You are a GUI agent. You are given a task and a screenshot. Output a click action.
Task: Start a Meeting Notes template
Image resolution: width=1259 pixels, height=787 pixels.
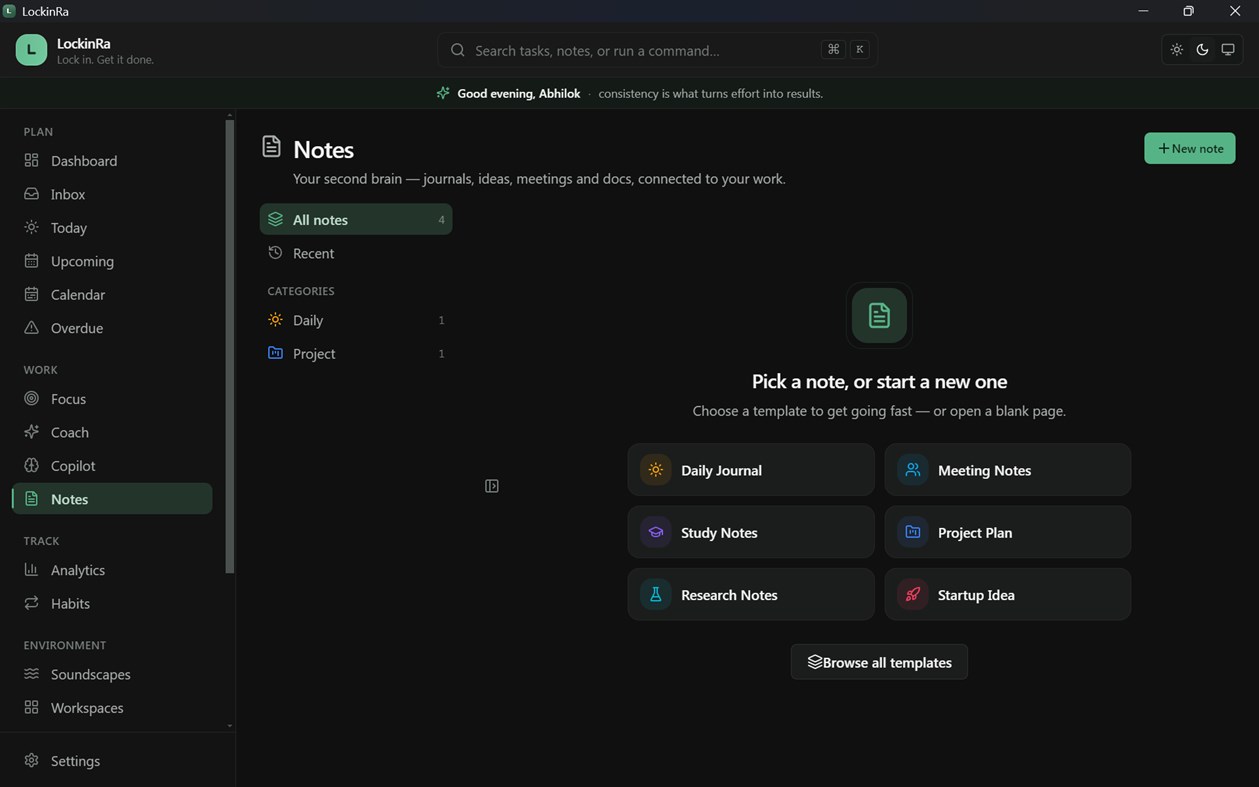click(x=1008, y=470)
